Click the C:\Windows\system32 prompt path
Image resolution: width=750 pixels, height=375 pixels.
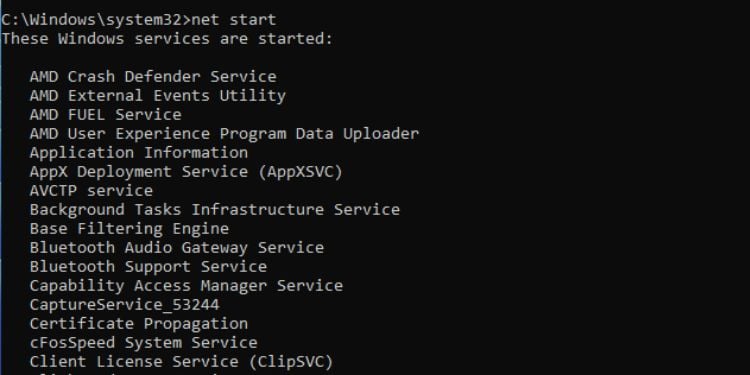click(93, 20)
